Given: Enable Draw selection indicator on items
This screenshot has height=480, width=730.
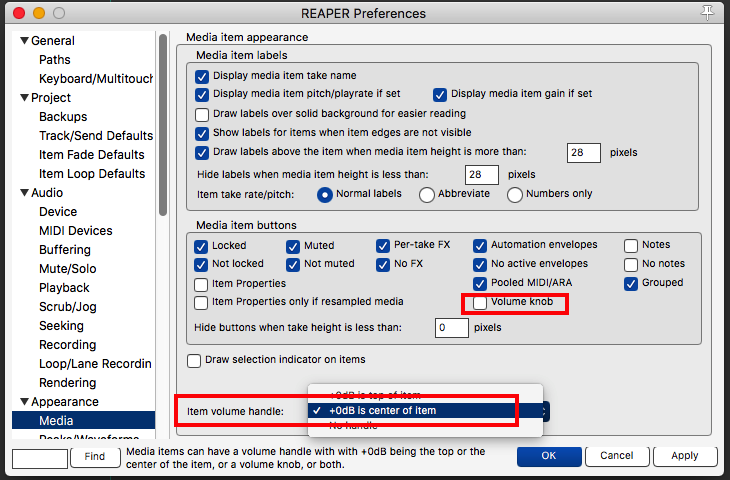Looking at the screenshot, I should pos(194,360).
